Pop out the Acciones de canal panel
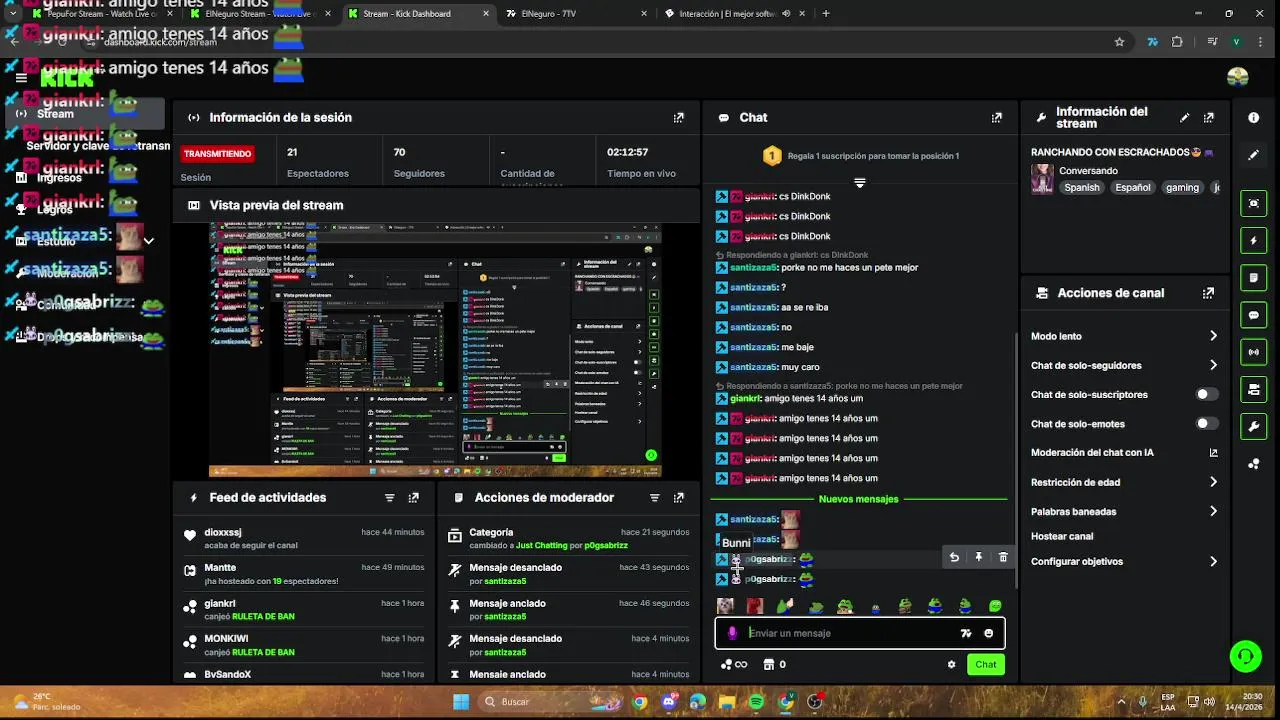Viewport: 1280px width, 720px height. pyautogui.click(x=1209, y=293)
